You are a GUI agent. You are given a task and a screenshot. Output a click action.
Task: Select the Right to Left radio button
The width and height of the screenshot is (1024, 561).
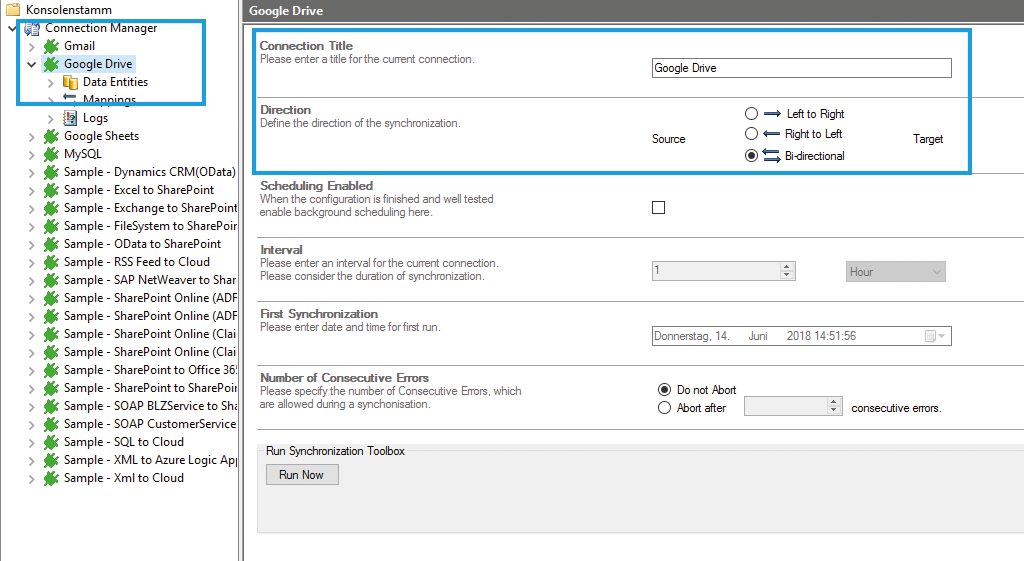[751, 134]
